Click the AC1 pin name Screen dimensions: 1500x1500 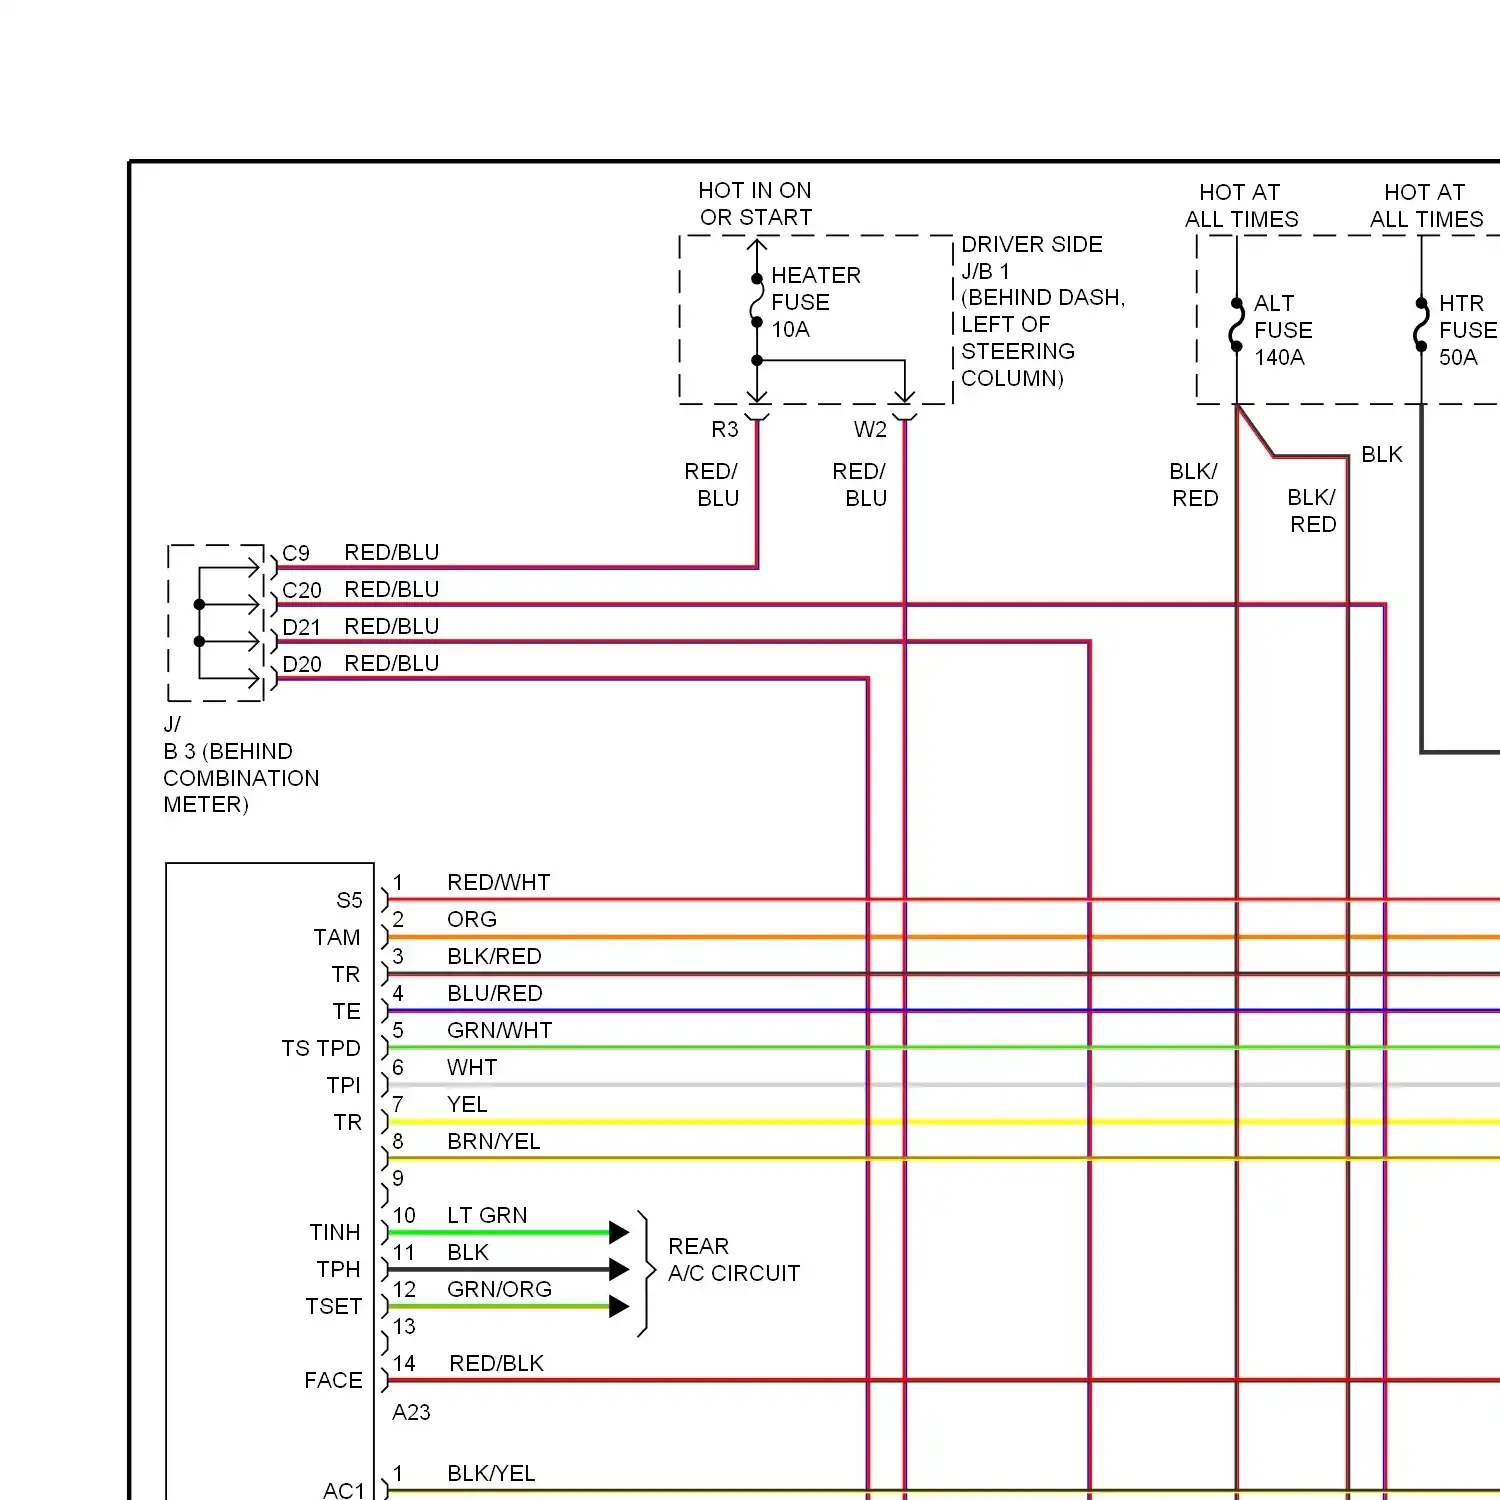[344, 1490]
